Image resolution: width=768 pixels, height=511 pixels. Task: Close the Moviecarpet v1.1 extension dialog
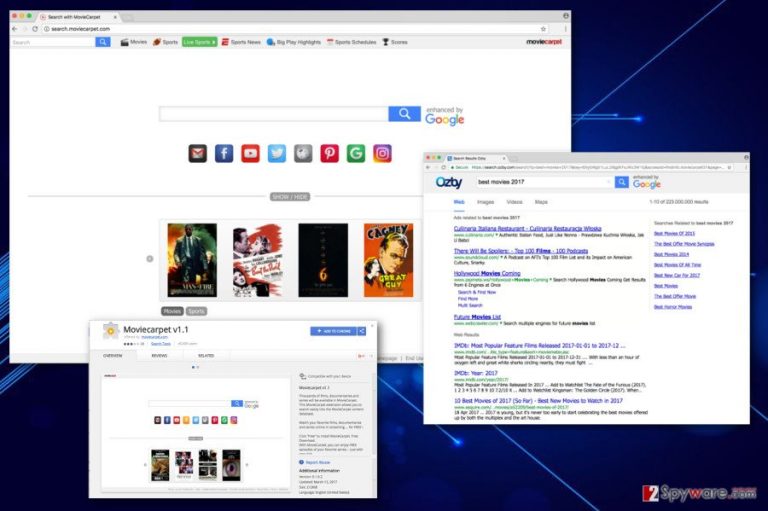(x=372, y=326)
